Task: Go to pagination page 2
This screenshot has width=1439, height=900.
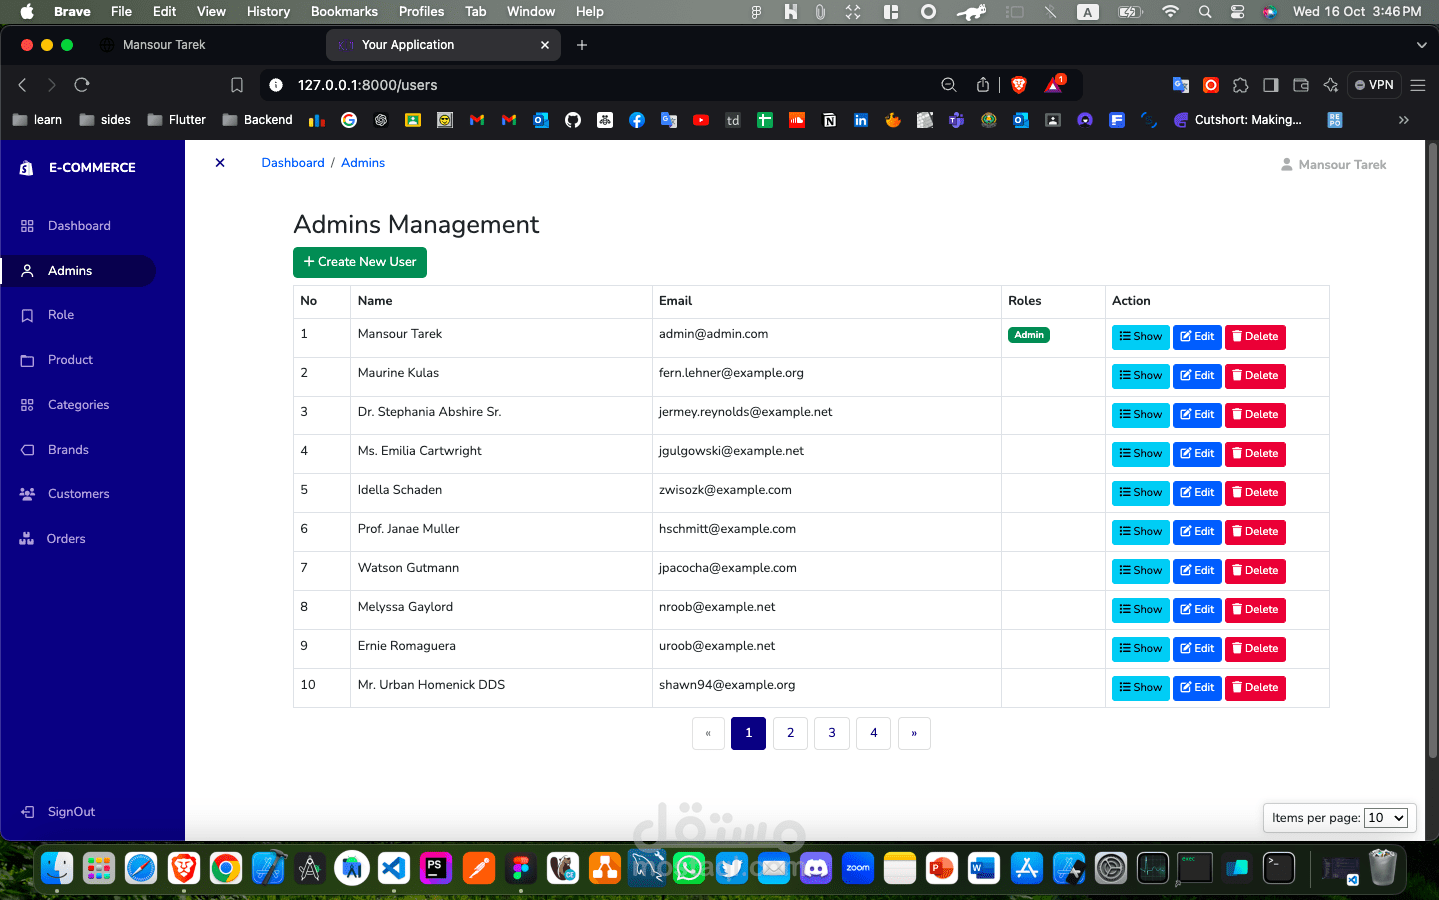Action: (790, 733)
